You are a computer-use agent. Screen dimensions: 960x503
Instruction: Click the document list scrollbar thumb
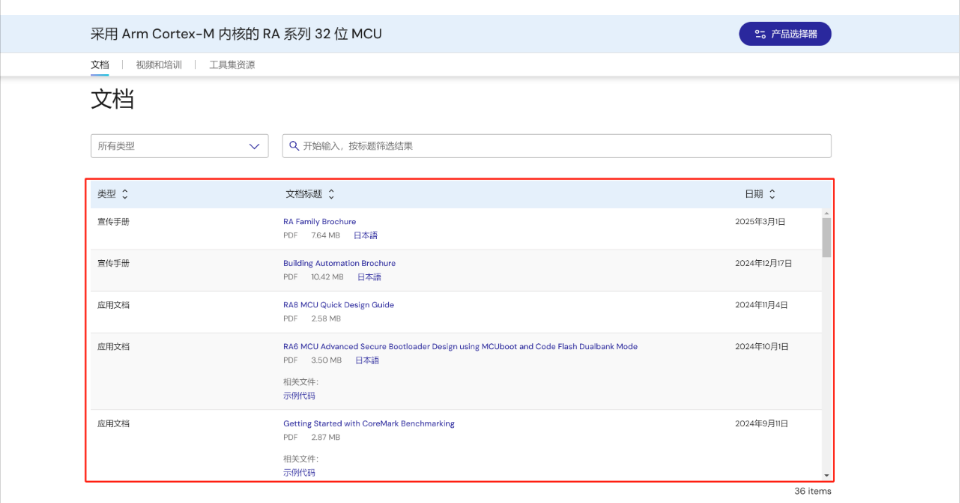(x=827, y=237)
